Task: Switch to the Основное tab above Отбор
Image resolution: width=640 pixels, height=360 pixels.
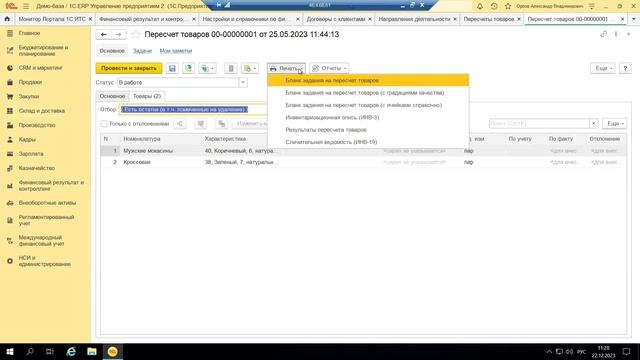Action: 112,96
